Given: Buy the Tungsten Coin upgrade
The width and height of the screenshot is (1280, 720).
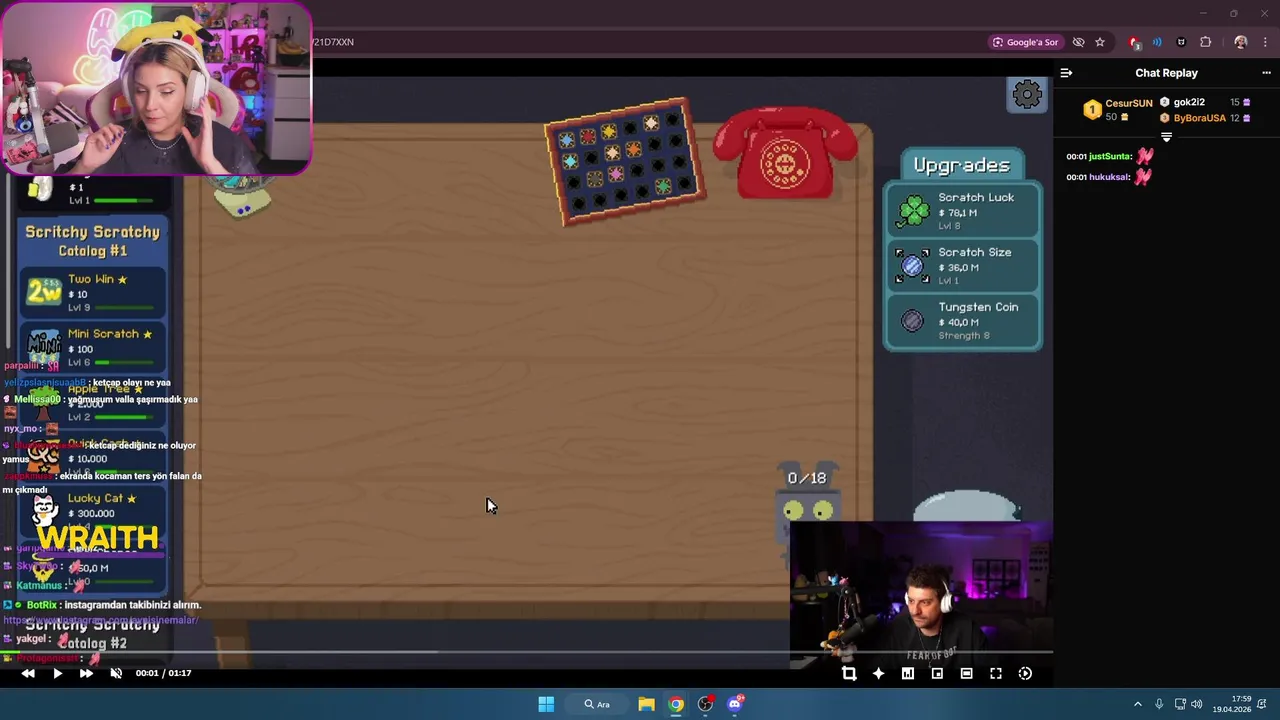Looking at the screenshot, I should 963,320.
